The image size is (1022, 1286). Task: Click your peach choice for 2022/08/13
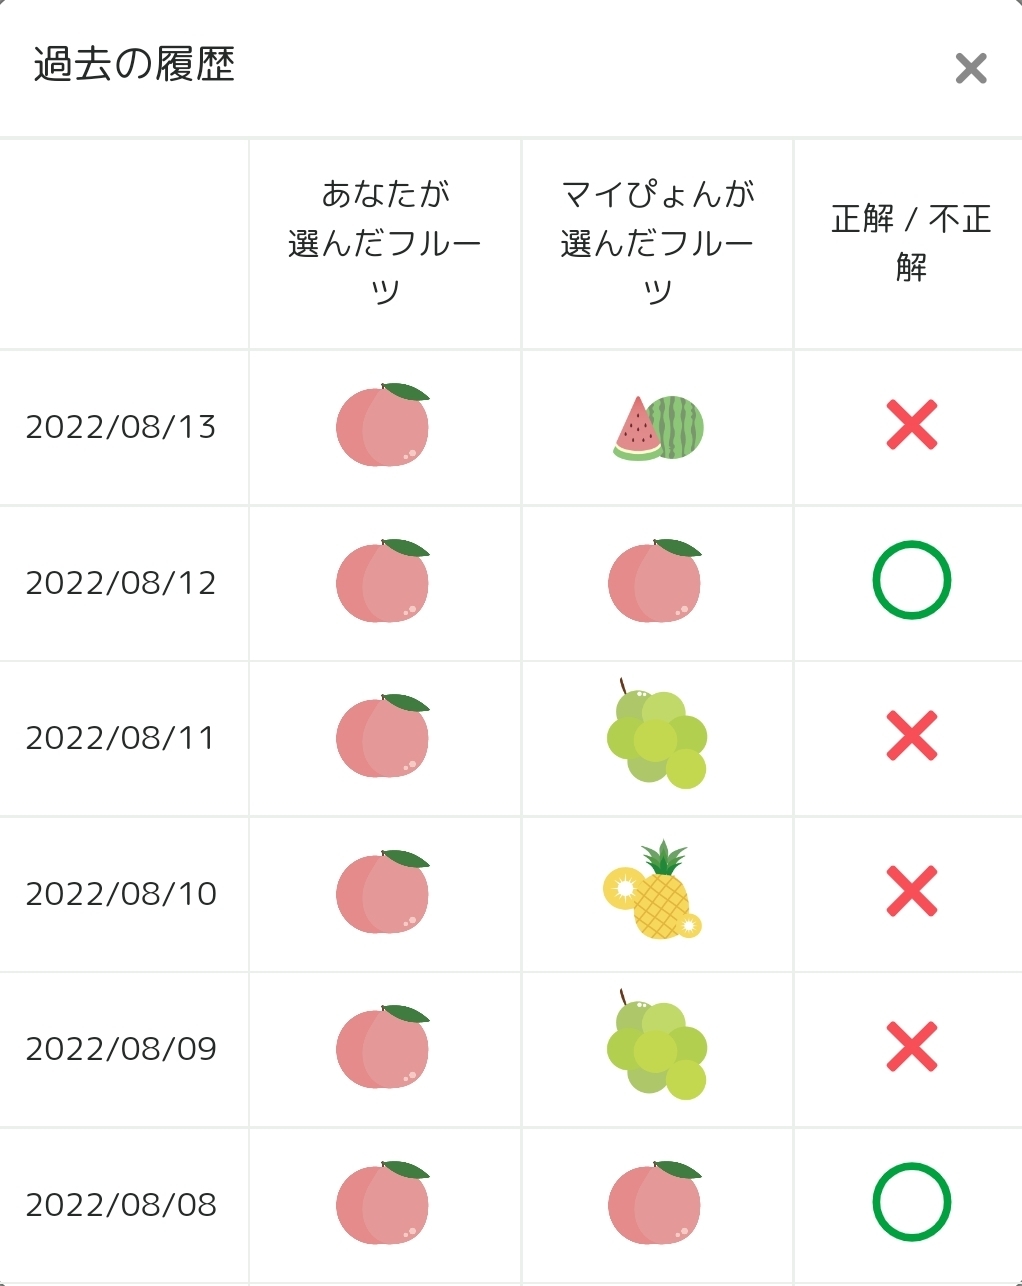(383, 425)
